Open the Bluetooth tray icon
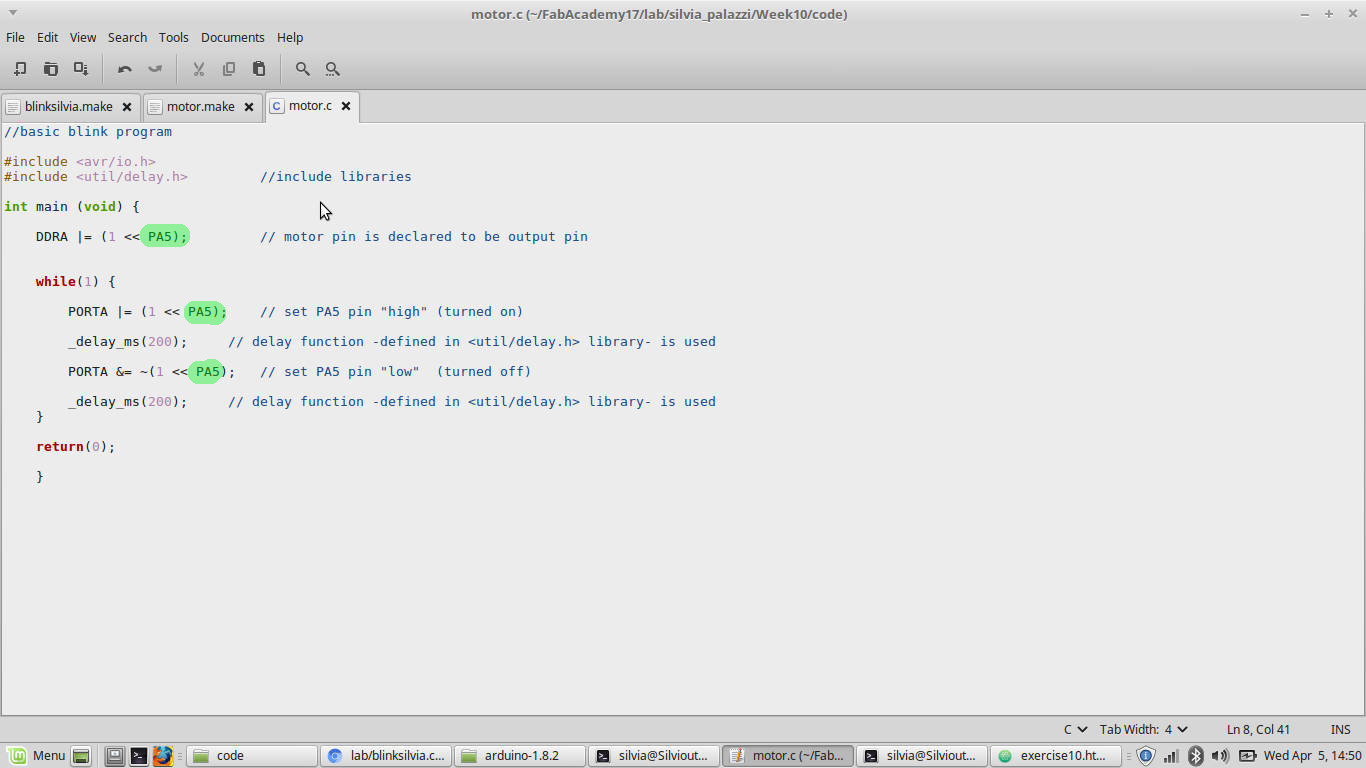Screen dimensions: 1366x768 coord(1195,756)
